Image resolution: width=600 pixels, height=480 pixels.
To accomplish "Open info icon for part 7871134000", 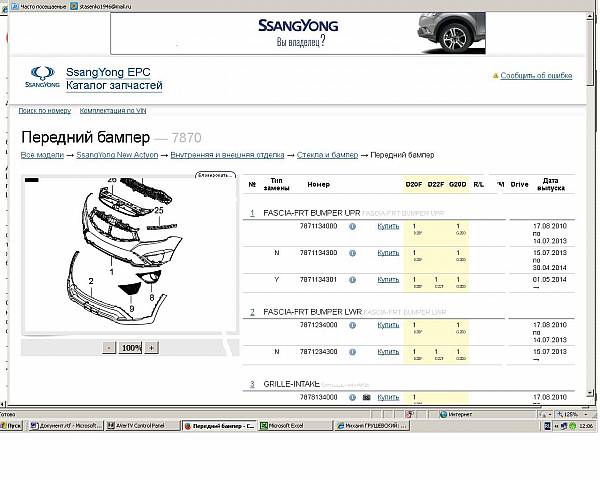I will click(x=352, y=227).
